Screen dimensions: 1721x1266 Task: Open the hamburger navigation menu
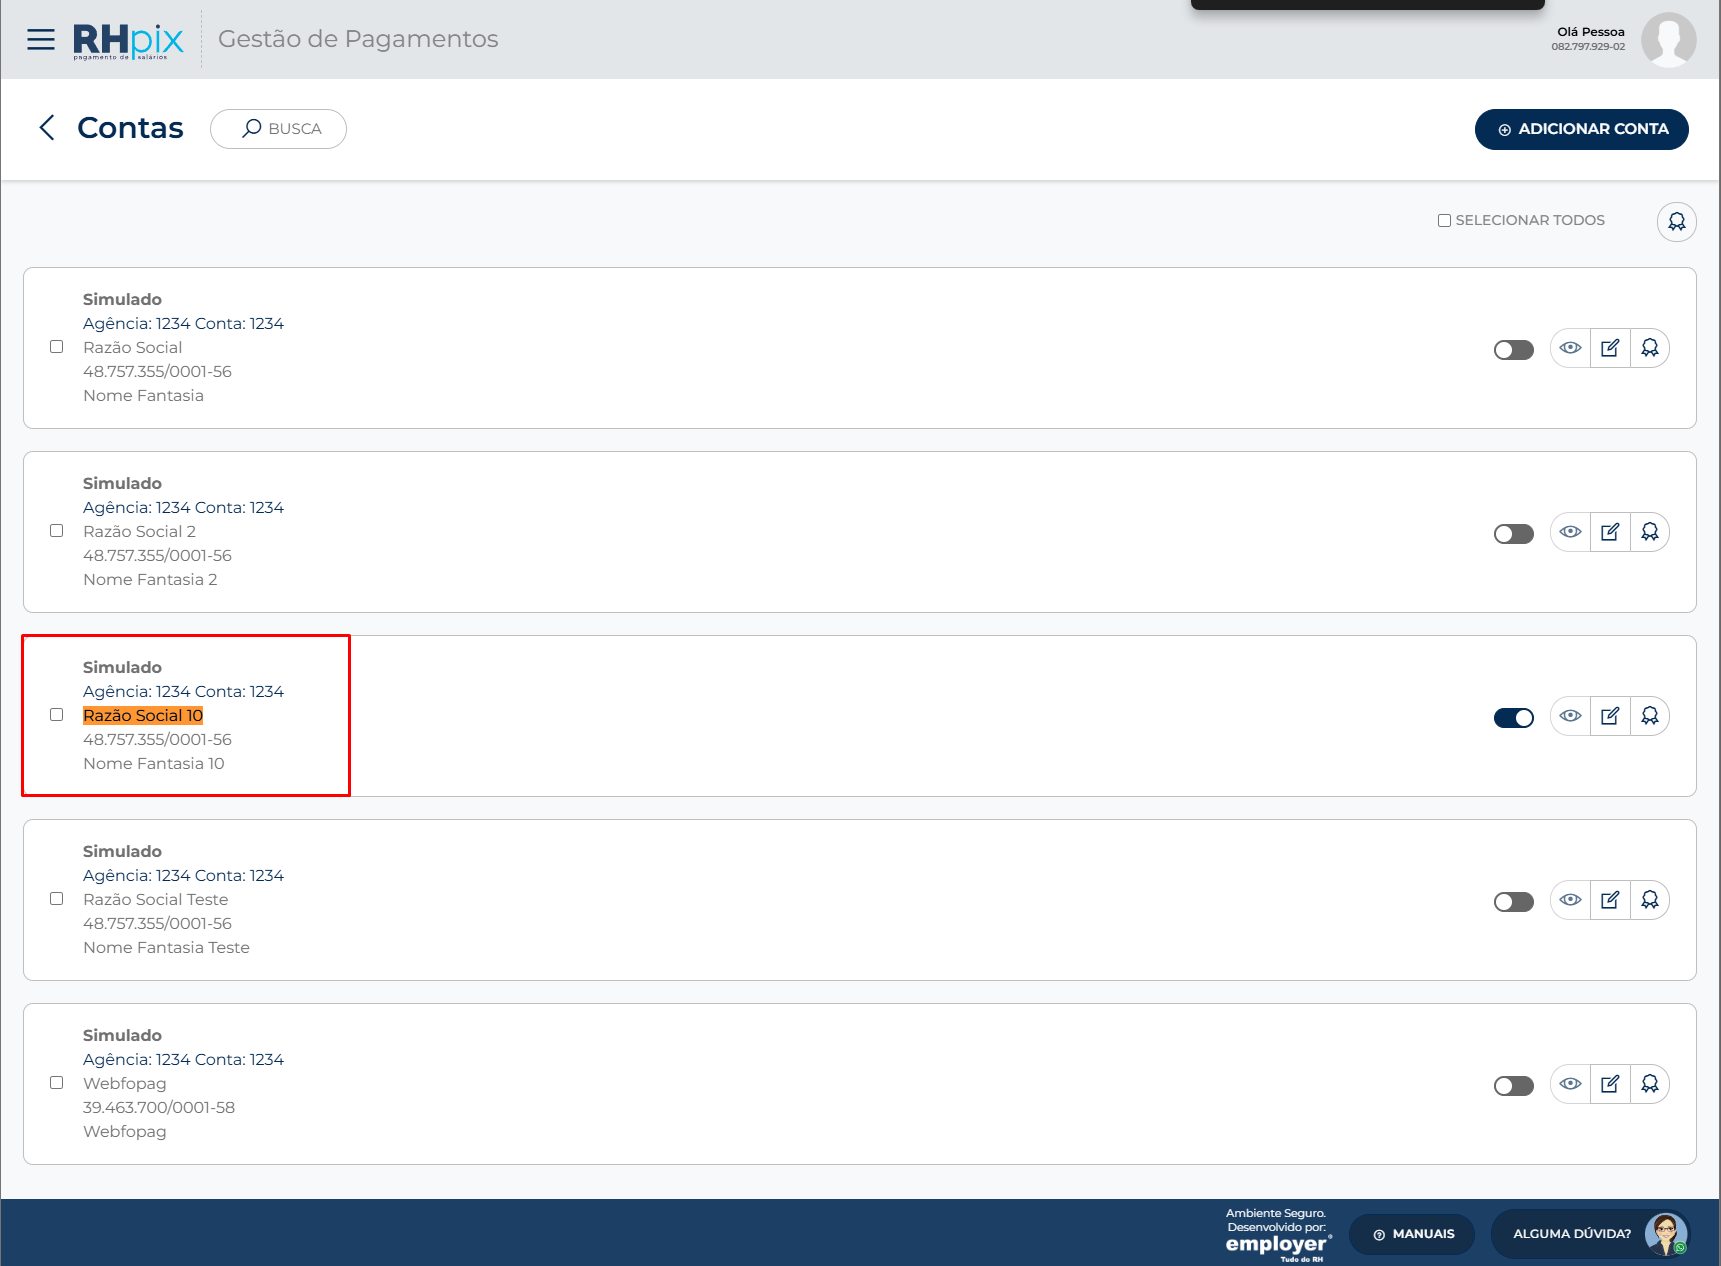41,40
